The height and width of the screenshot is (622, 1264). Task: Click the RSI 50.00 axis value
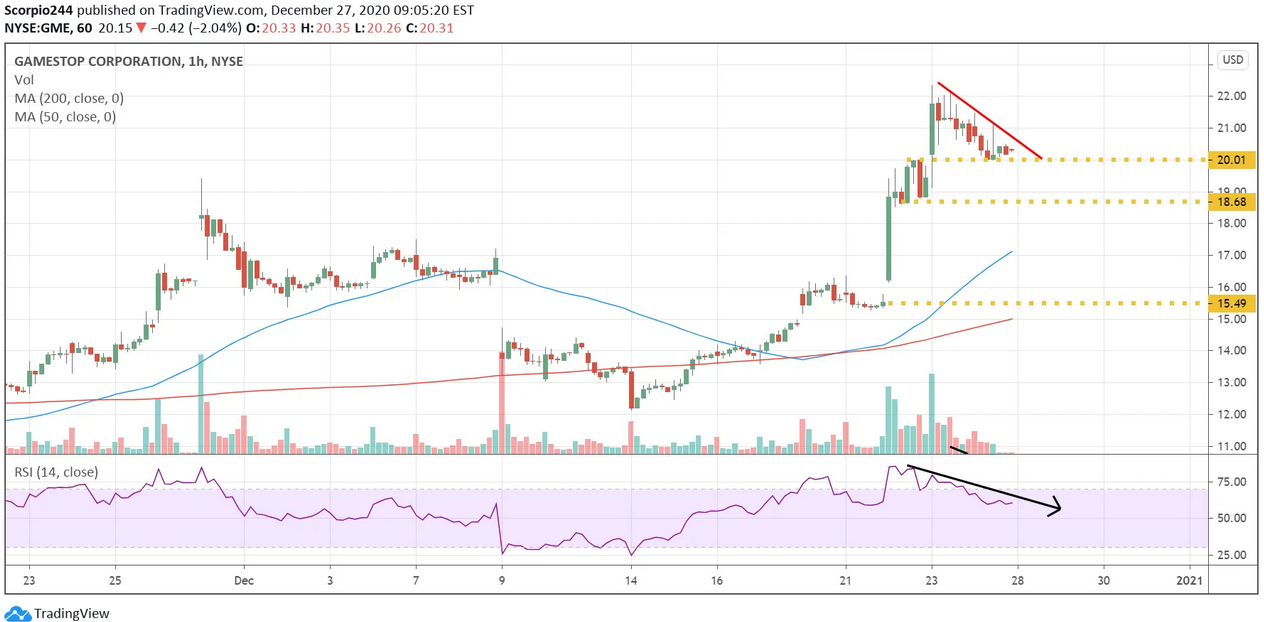click(x=1230, y=518)
